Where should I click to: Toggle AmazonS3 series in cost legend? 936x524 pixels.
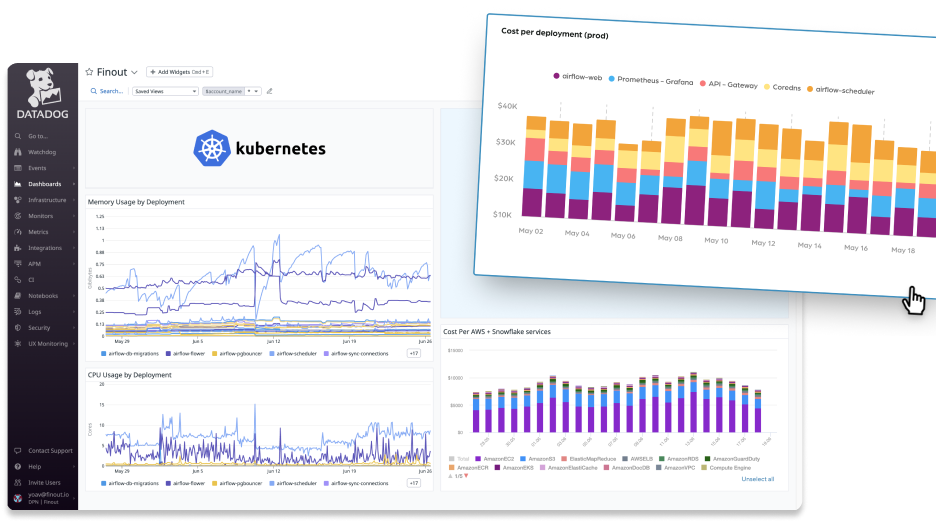pyautogui.click(x=538, y=459)
